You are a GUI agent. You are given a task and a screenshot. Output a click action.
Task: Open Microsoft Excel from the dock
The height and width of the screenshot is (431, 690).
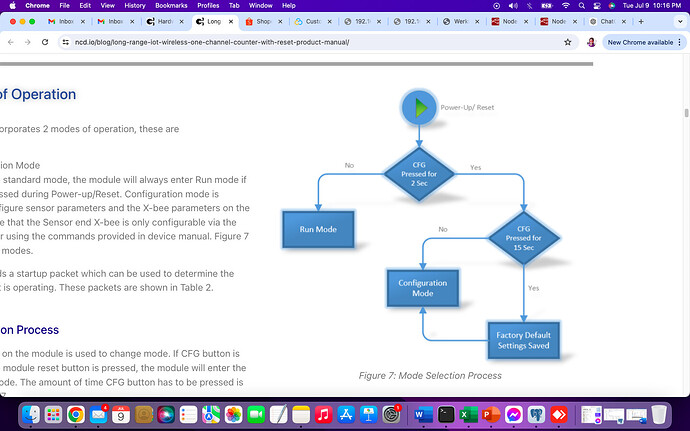(x=467, y=414)
